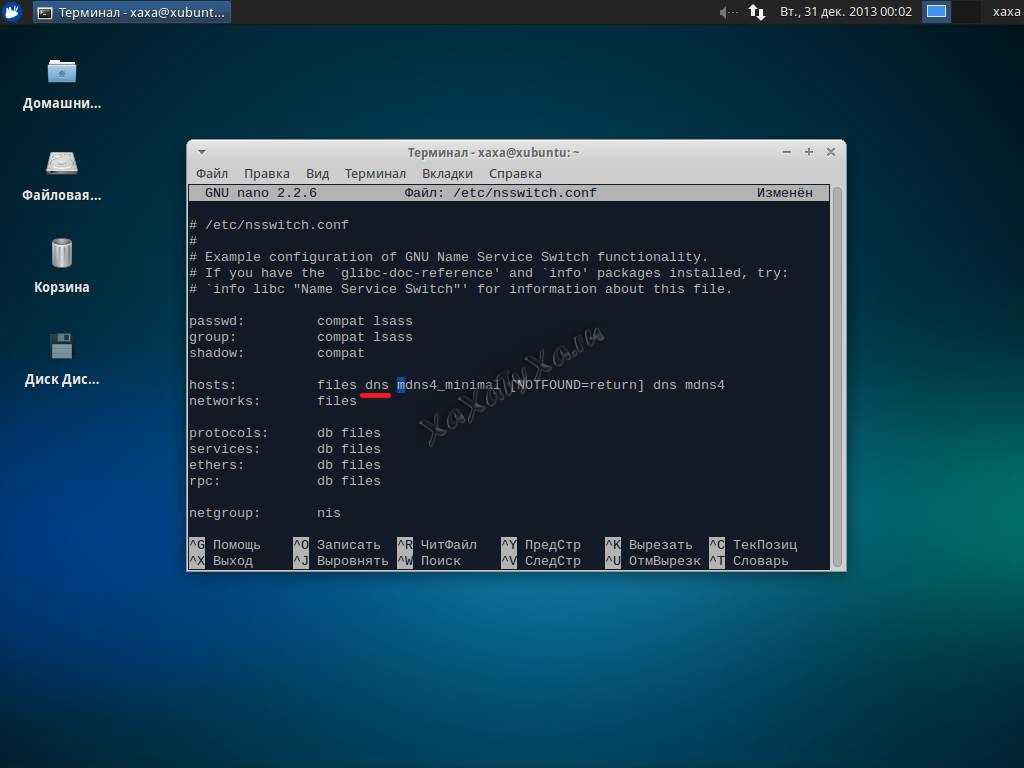The width and height of the screenshot is (1024, 768).
Task: Switch to the second empty workspace
Action: pyautogui.click(x=965, y=12)
